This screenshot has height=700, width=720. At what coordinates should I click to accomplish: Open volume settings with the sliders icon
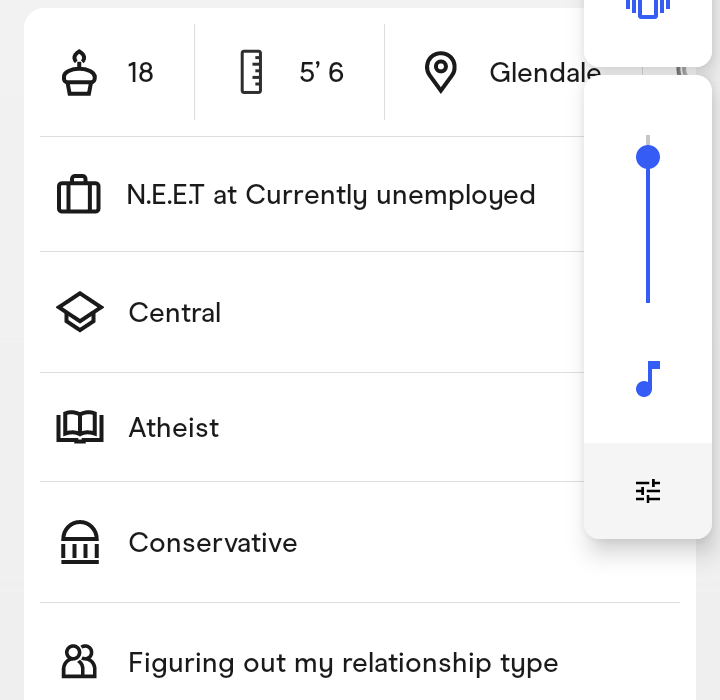648,491
